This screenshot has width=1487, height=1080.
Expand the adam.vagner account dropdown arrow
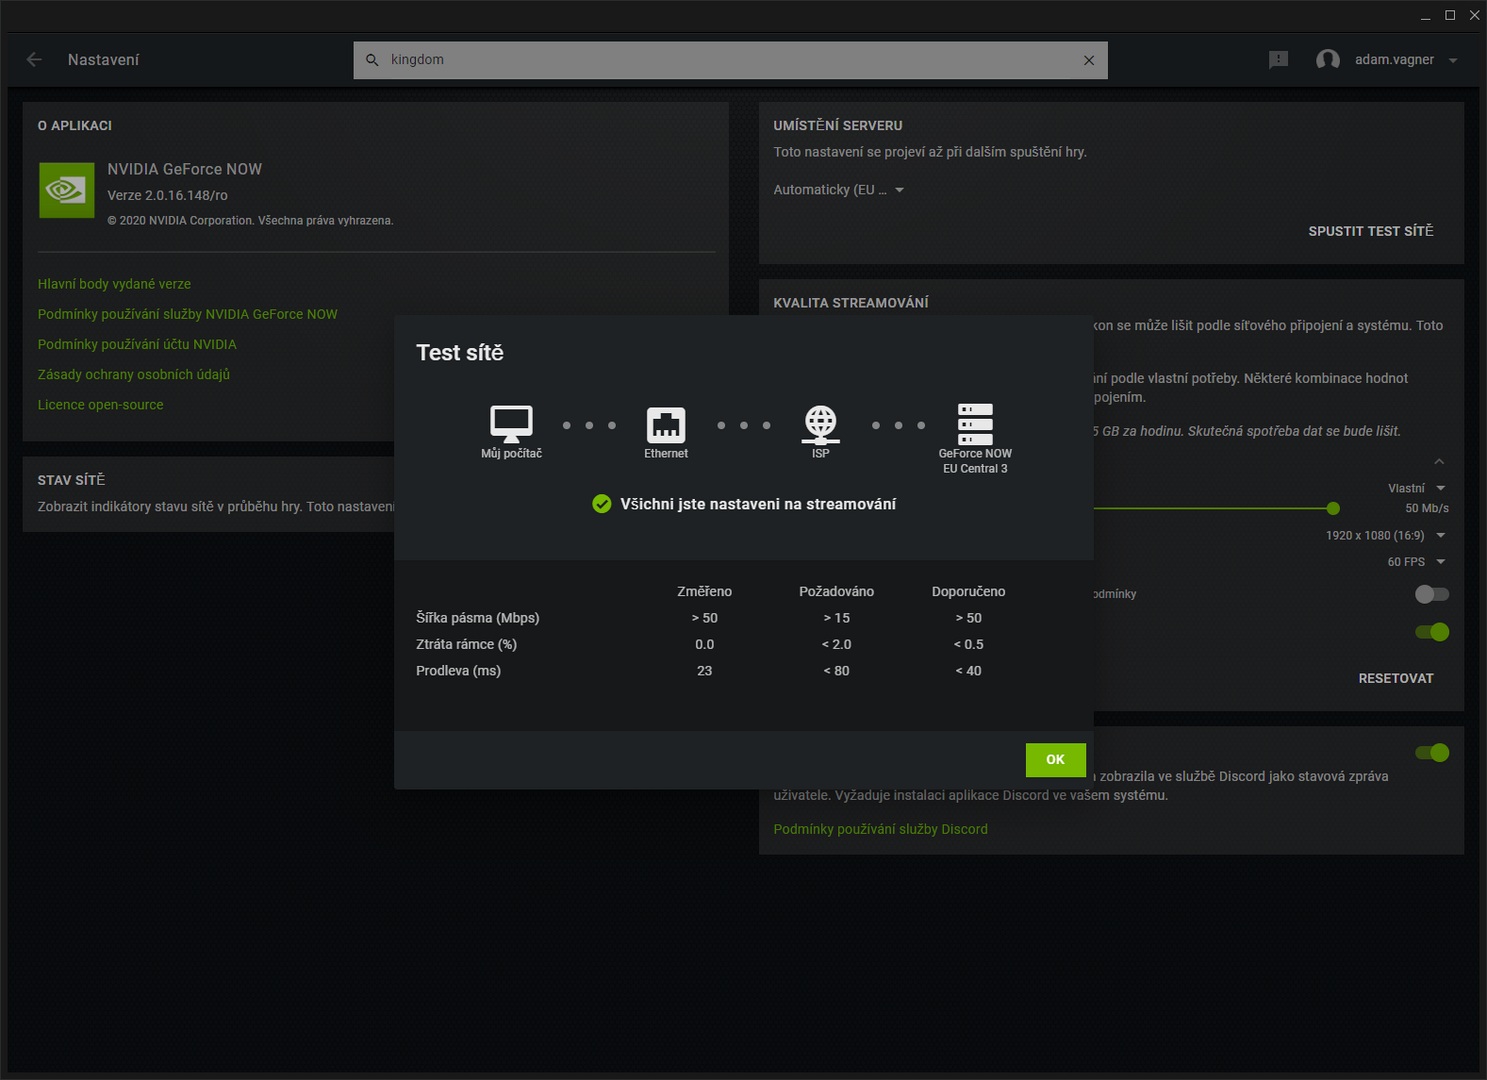[1453, 60]
